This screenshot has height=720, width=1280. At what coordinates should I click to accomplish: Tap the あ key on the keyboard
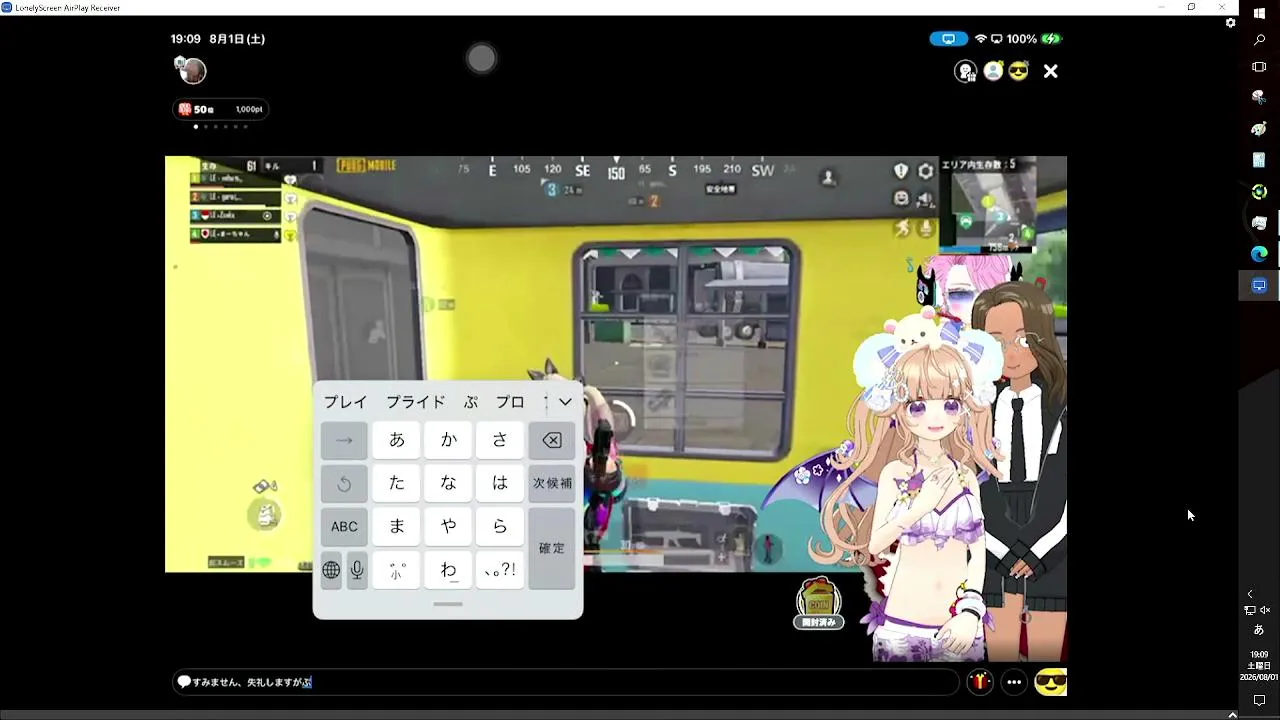[397, 439]
